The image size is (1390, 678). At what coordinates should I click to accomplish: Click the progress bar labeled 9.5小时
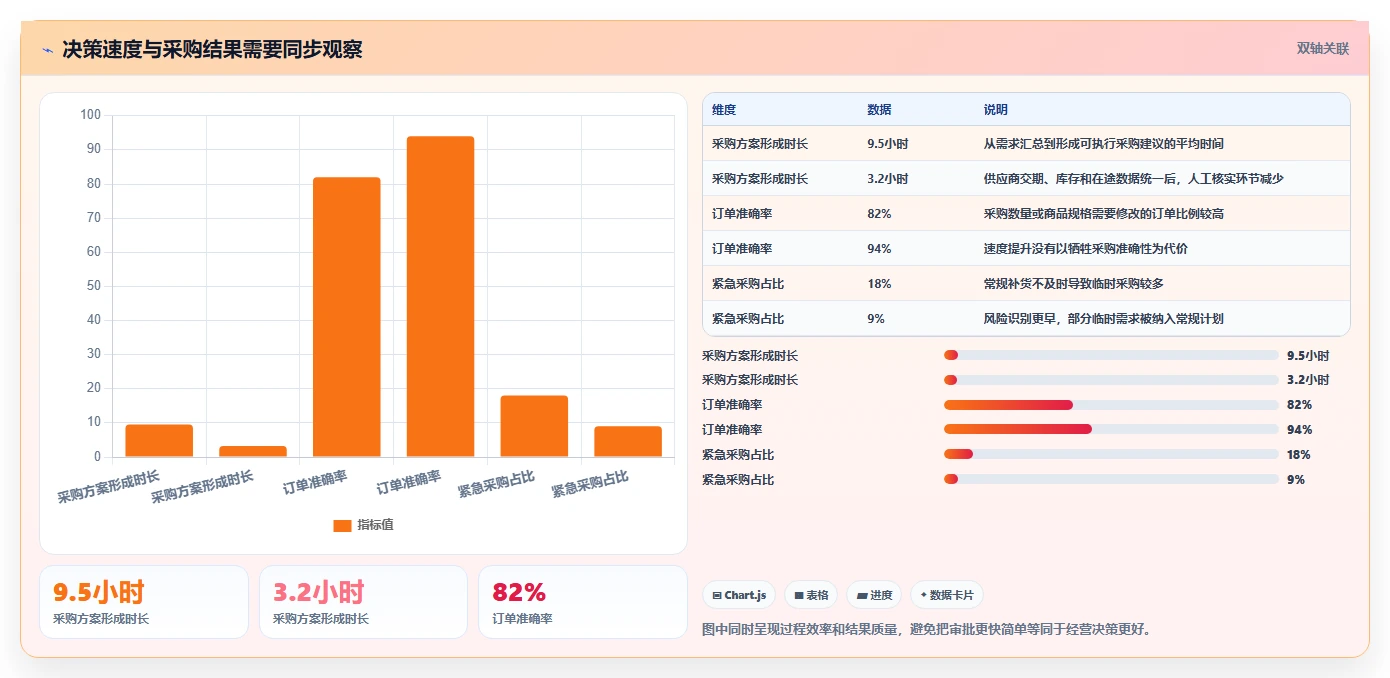click(1111, 355)
